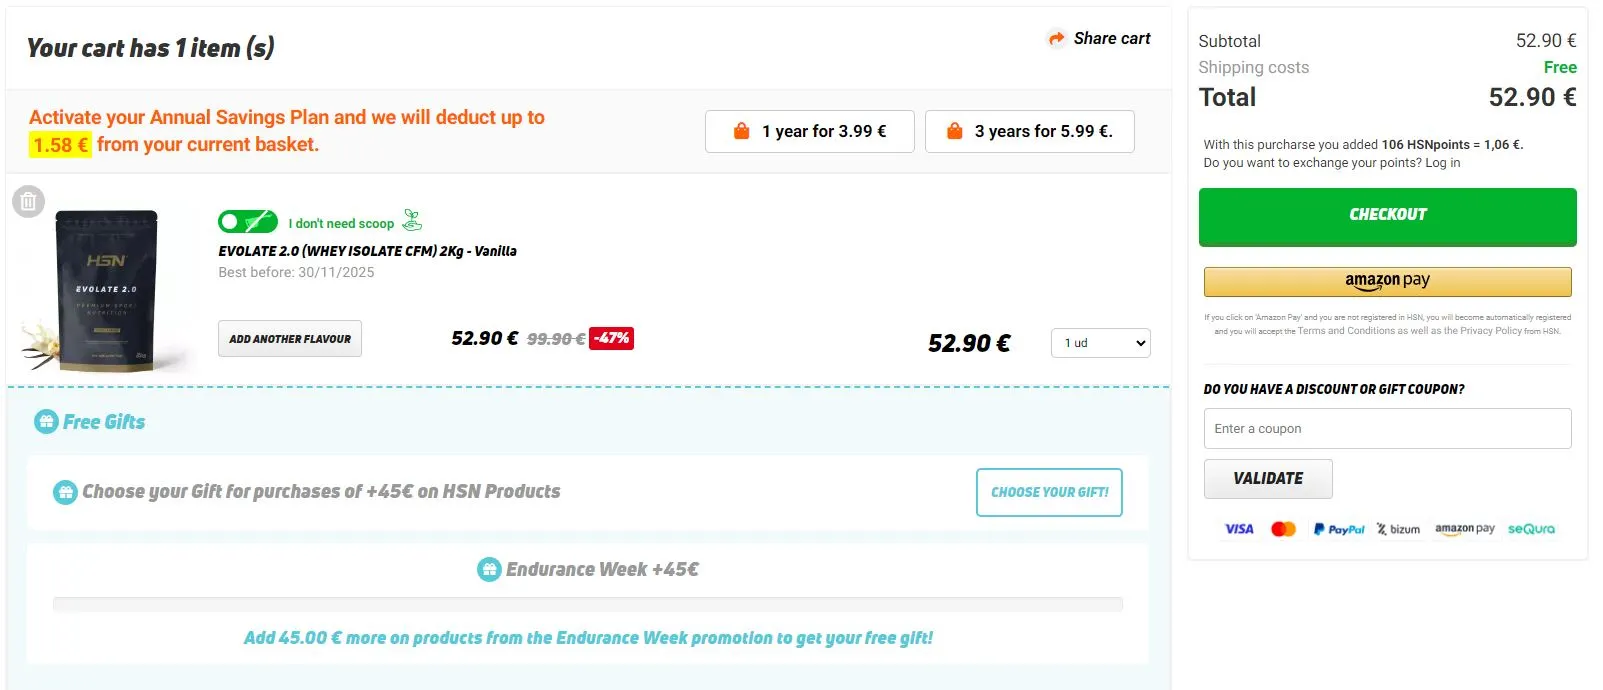Viewport: 1603px width, 690px height.
Task: Click the trash icon to remove item
Action: (28, 202)
